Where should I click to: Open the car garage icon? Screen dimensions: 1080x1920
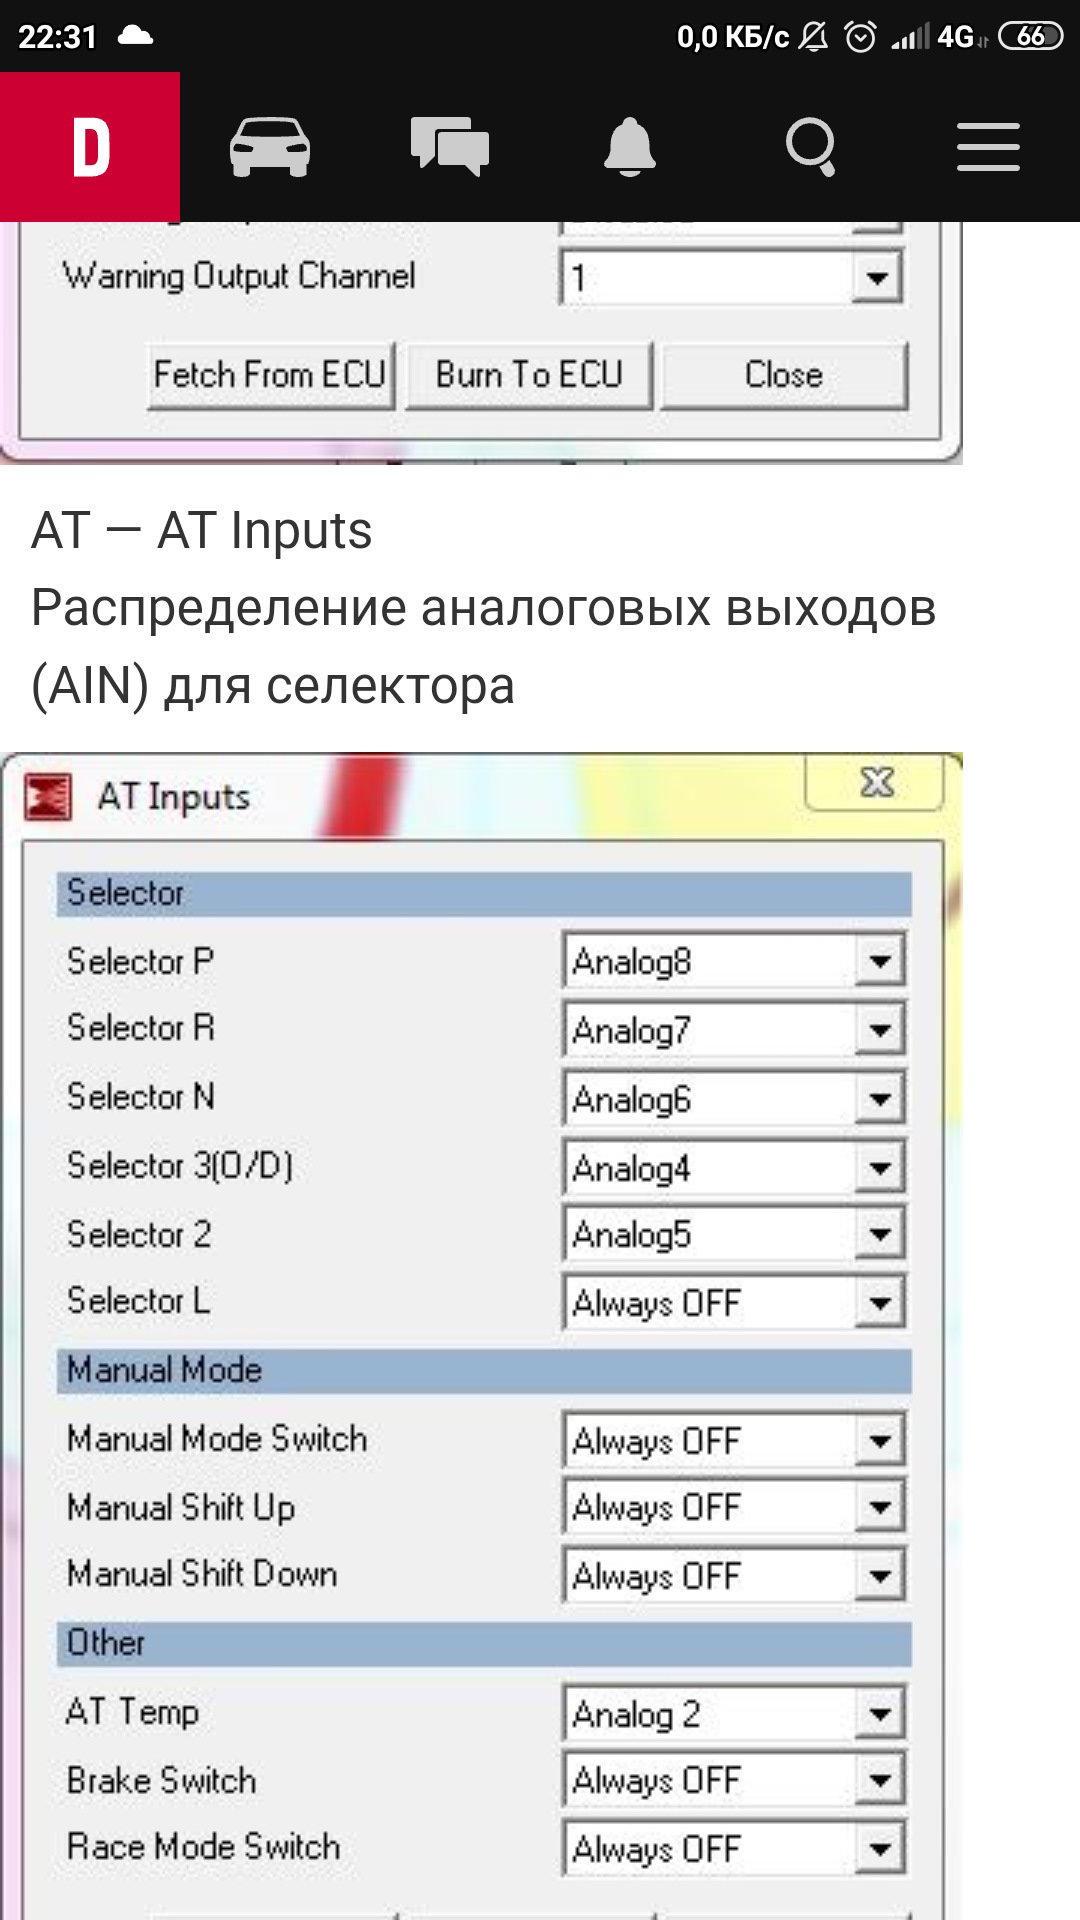click(x=269, y=147)
